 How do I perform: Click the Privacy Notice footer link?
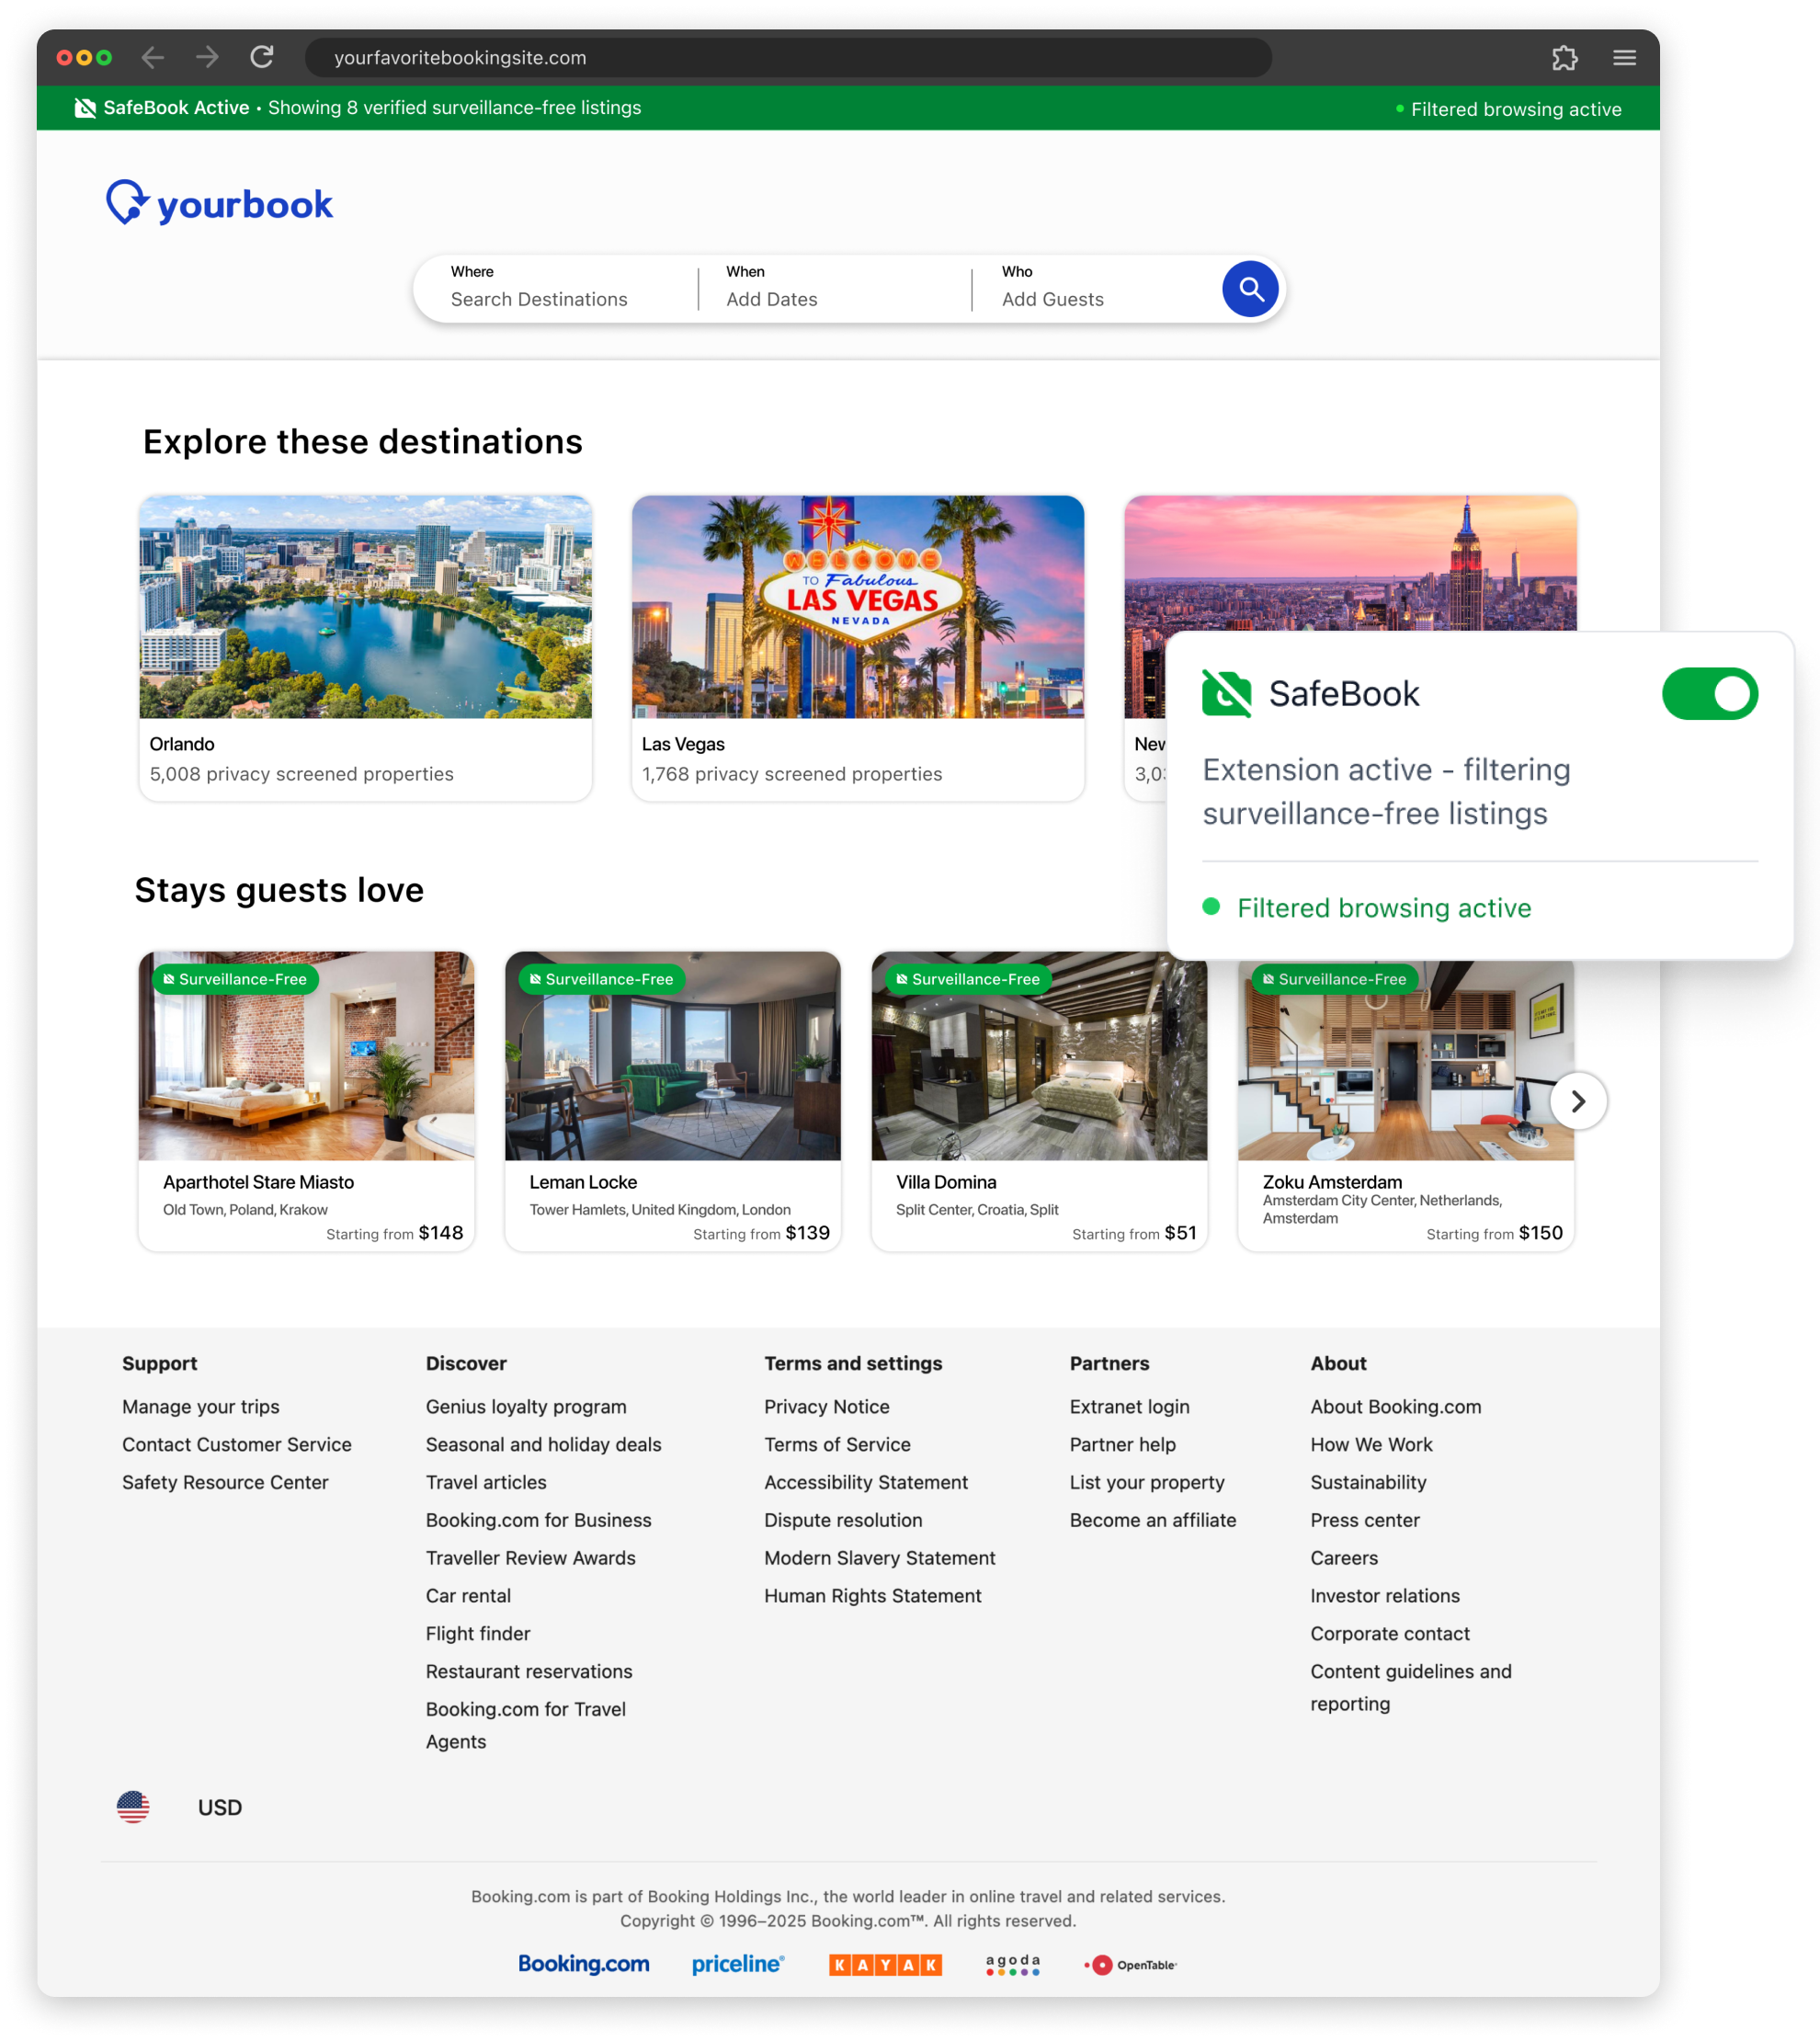click(x=826, y=1406)
